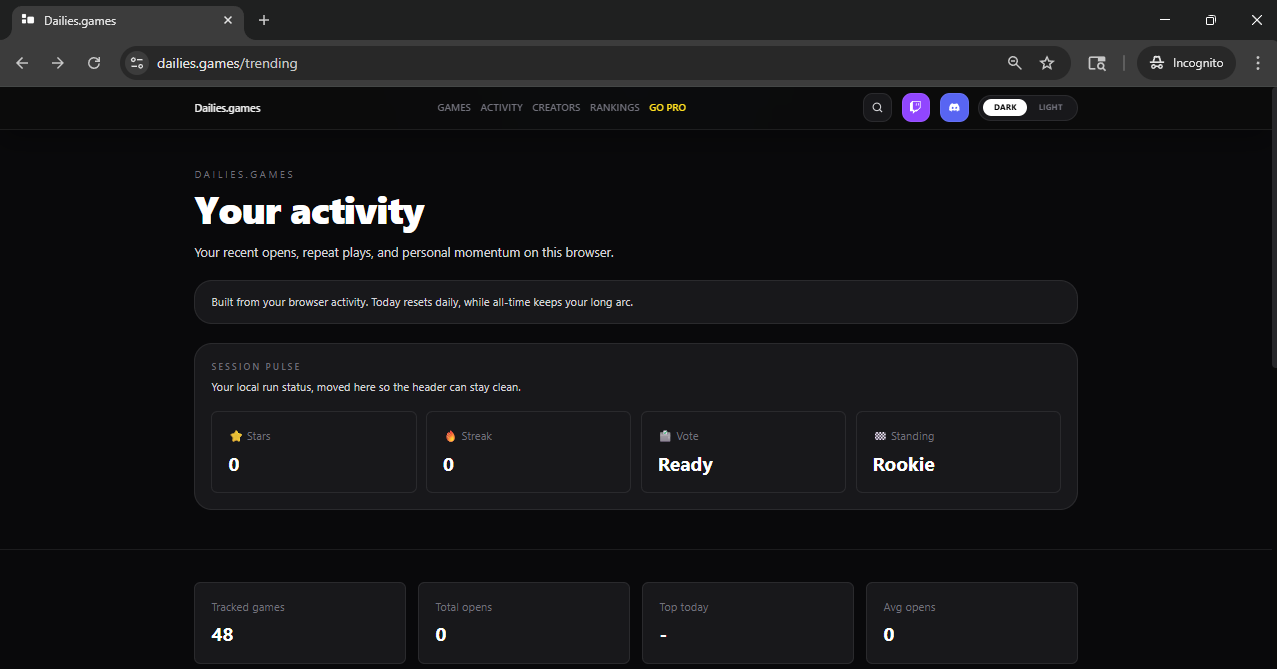Viewport: 1277px width, 669px height.
Task: Switch theme to DARK
Action: (x=1005, y=108)
